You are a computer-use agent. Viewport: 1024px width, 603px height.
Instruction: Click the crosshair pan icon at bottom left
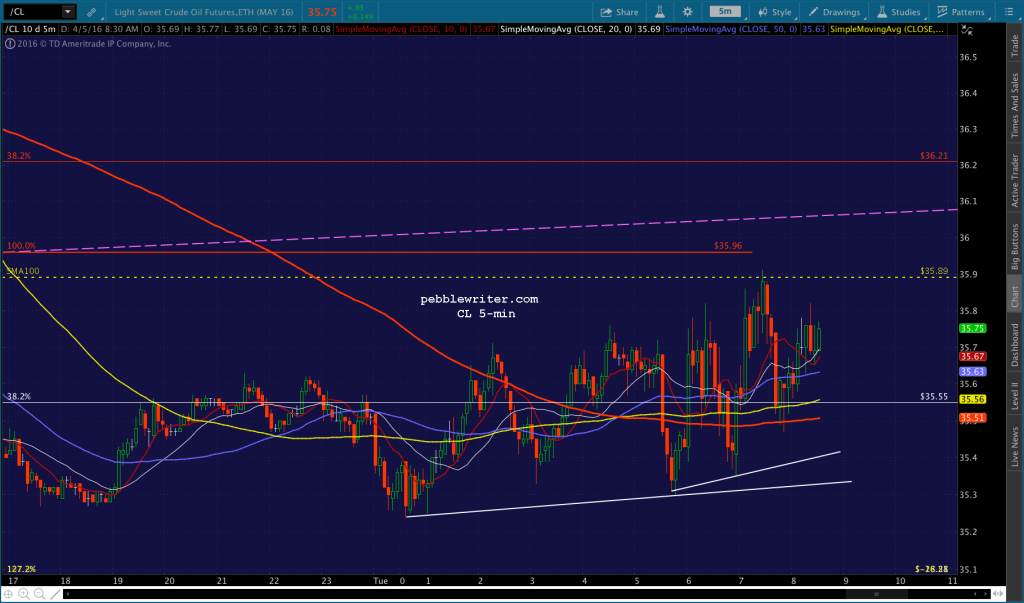(x=8, y=594)
